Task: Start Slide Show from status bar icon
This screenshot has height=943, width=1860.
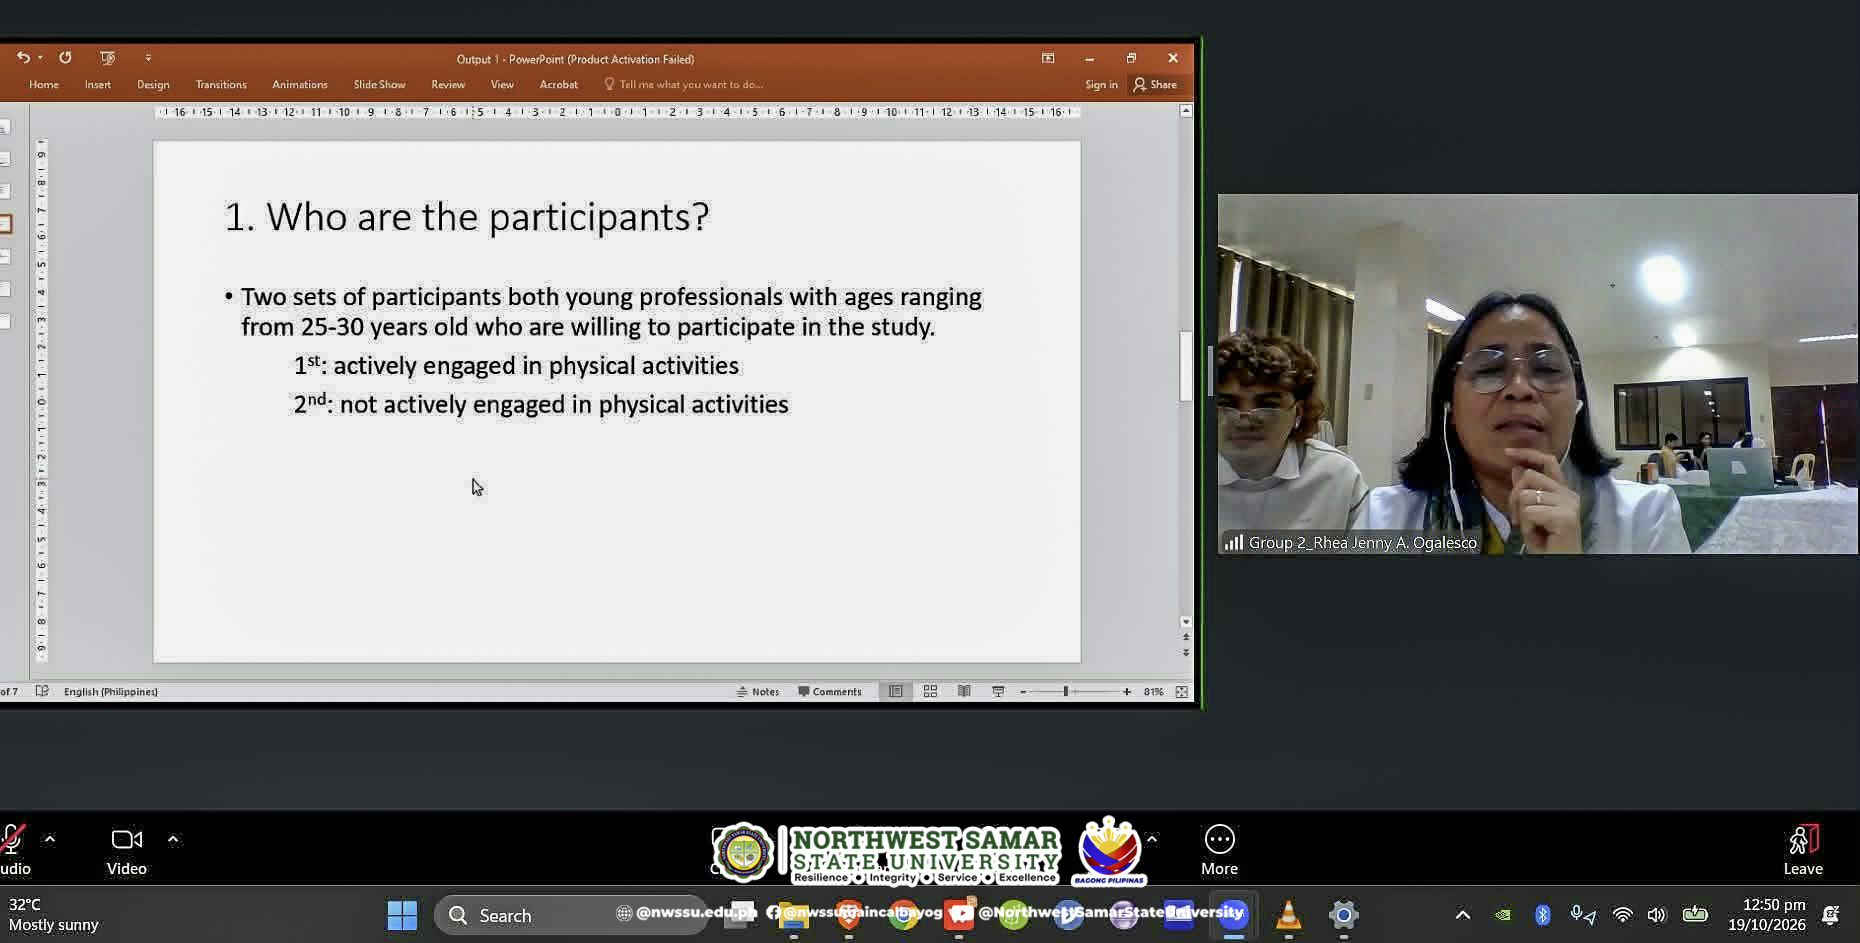Action: pos(998,692)
